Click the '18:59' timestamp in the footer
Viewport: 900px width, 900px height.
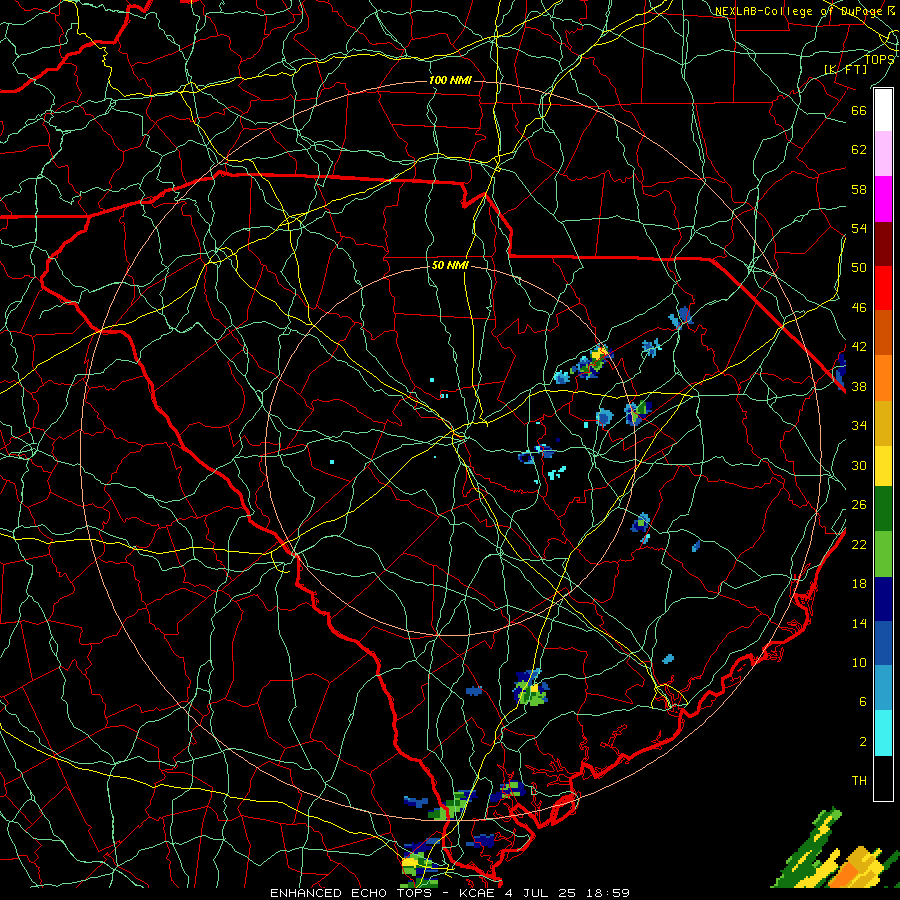608,893
